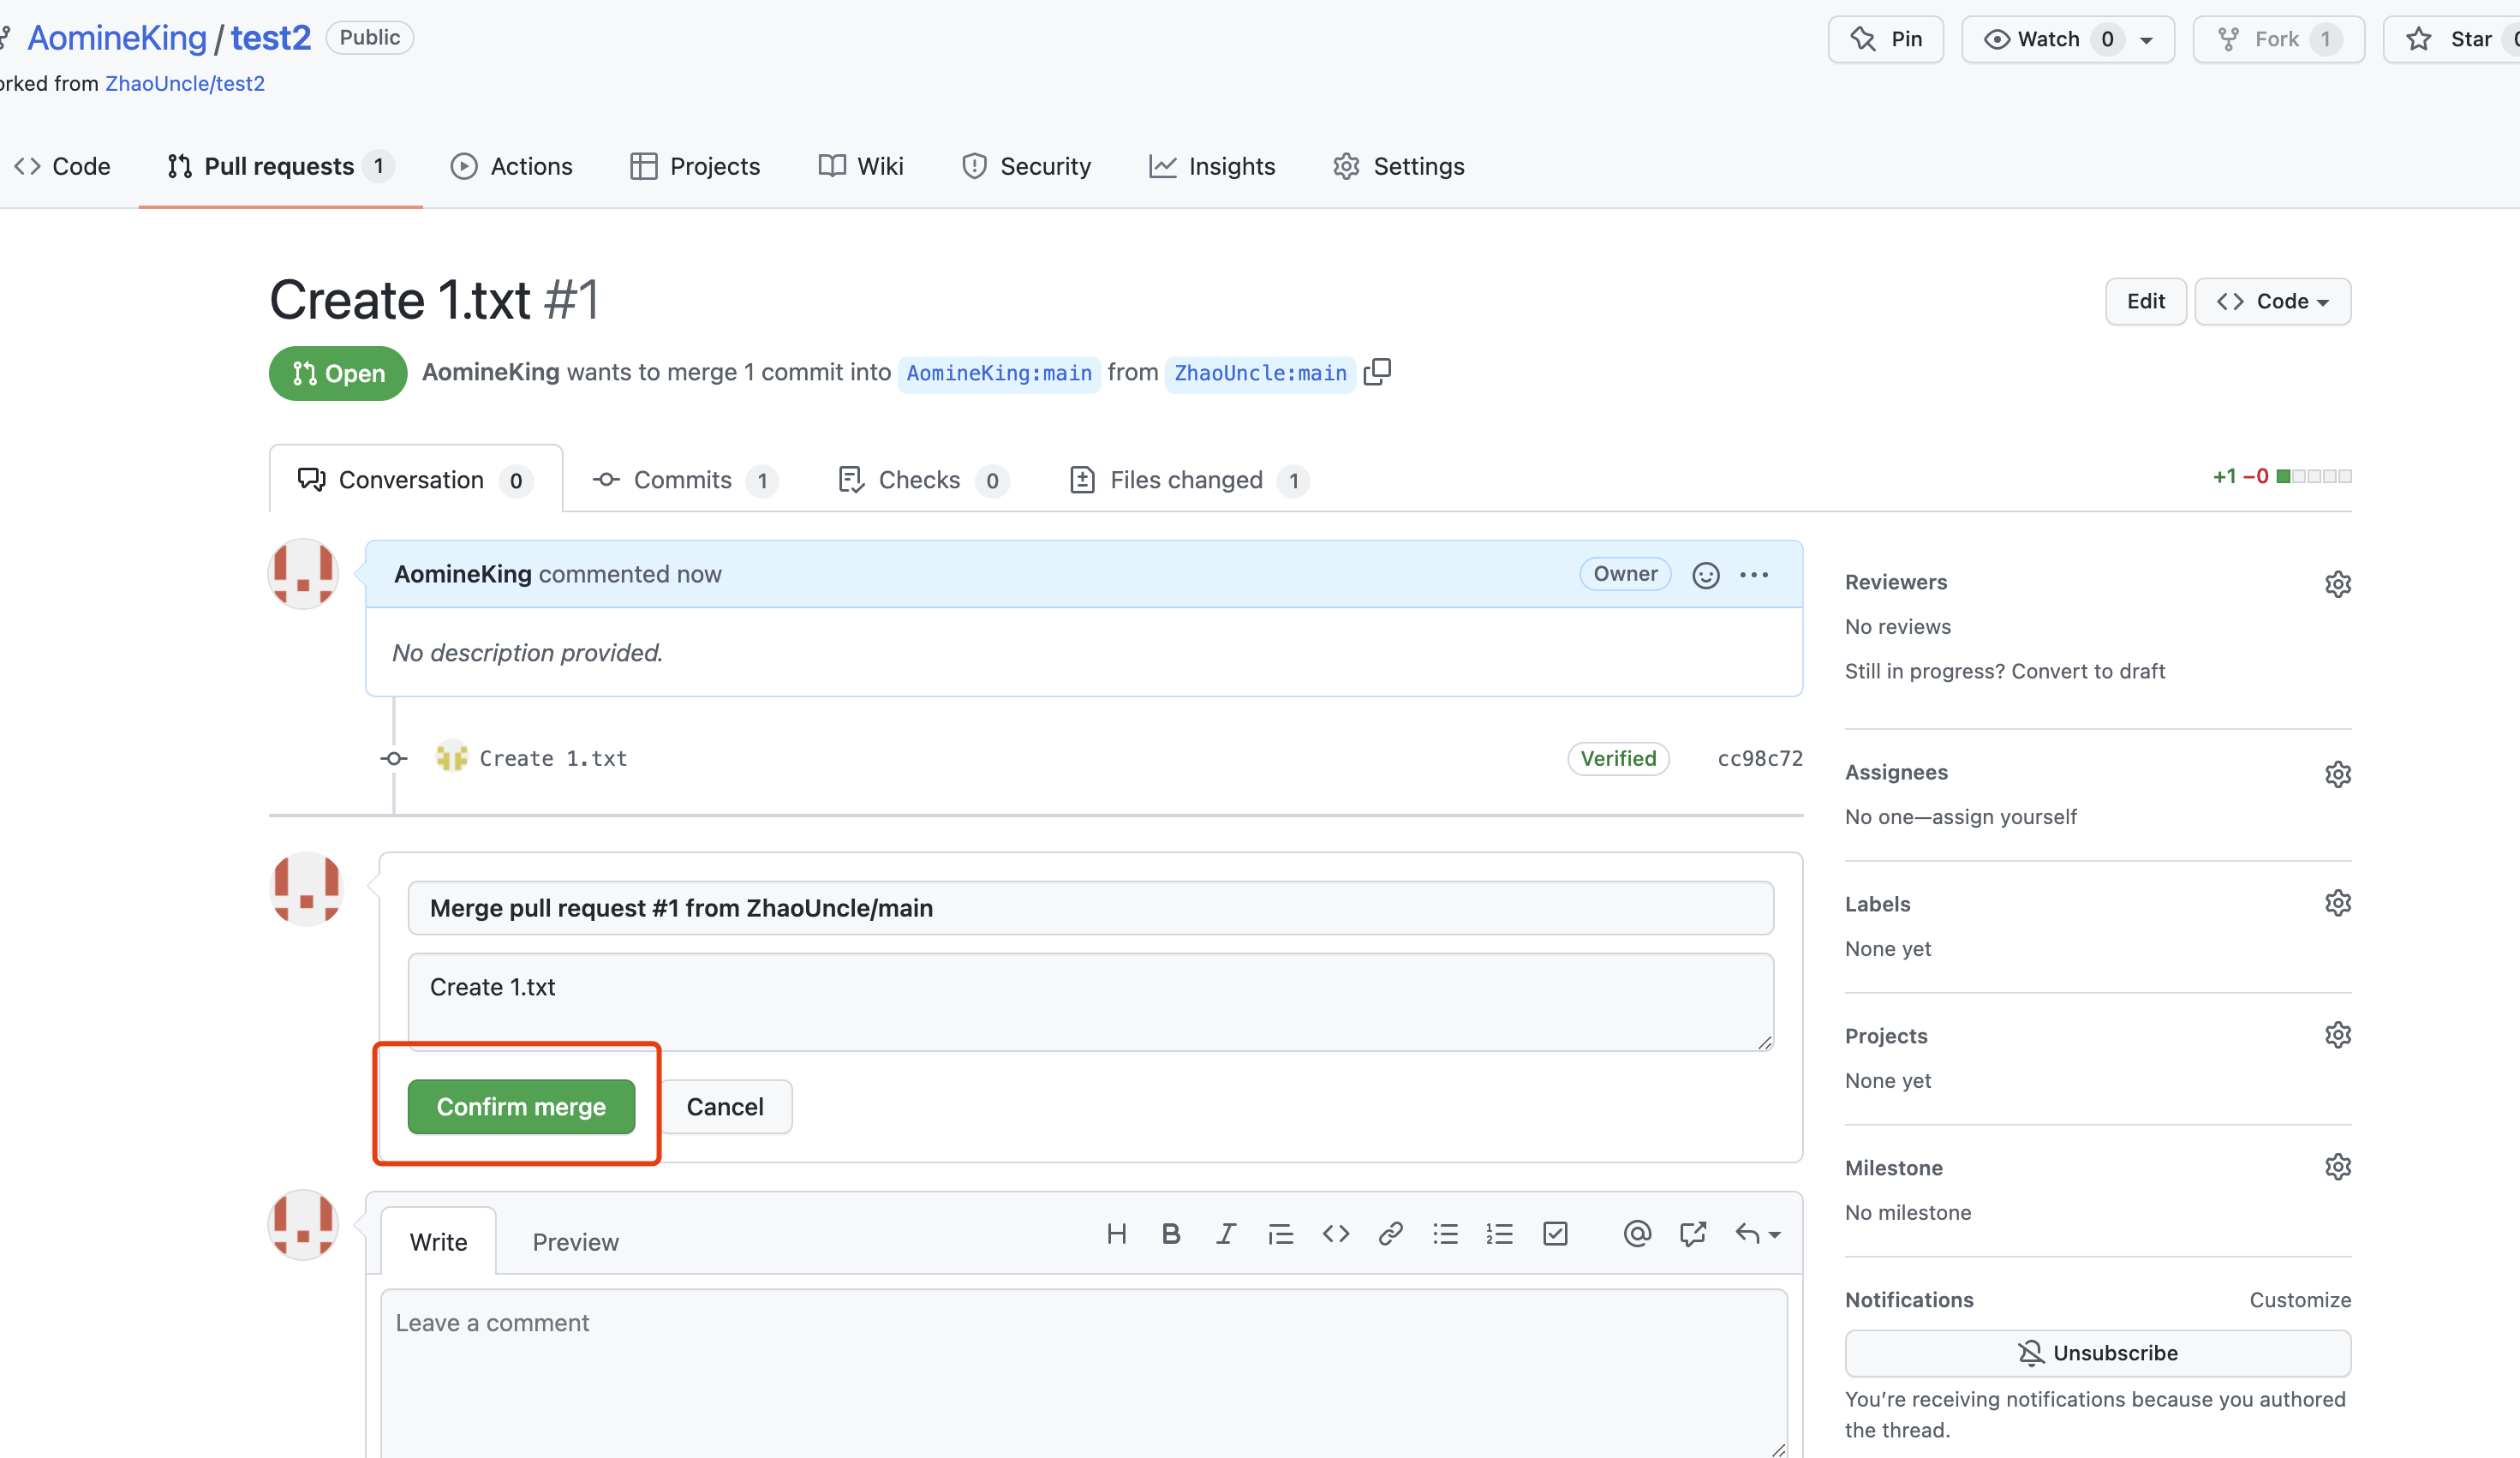The image size is (2520, 1458).
Task: Open the ZhaoUncle/test2 fork link
Action: 185,83
